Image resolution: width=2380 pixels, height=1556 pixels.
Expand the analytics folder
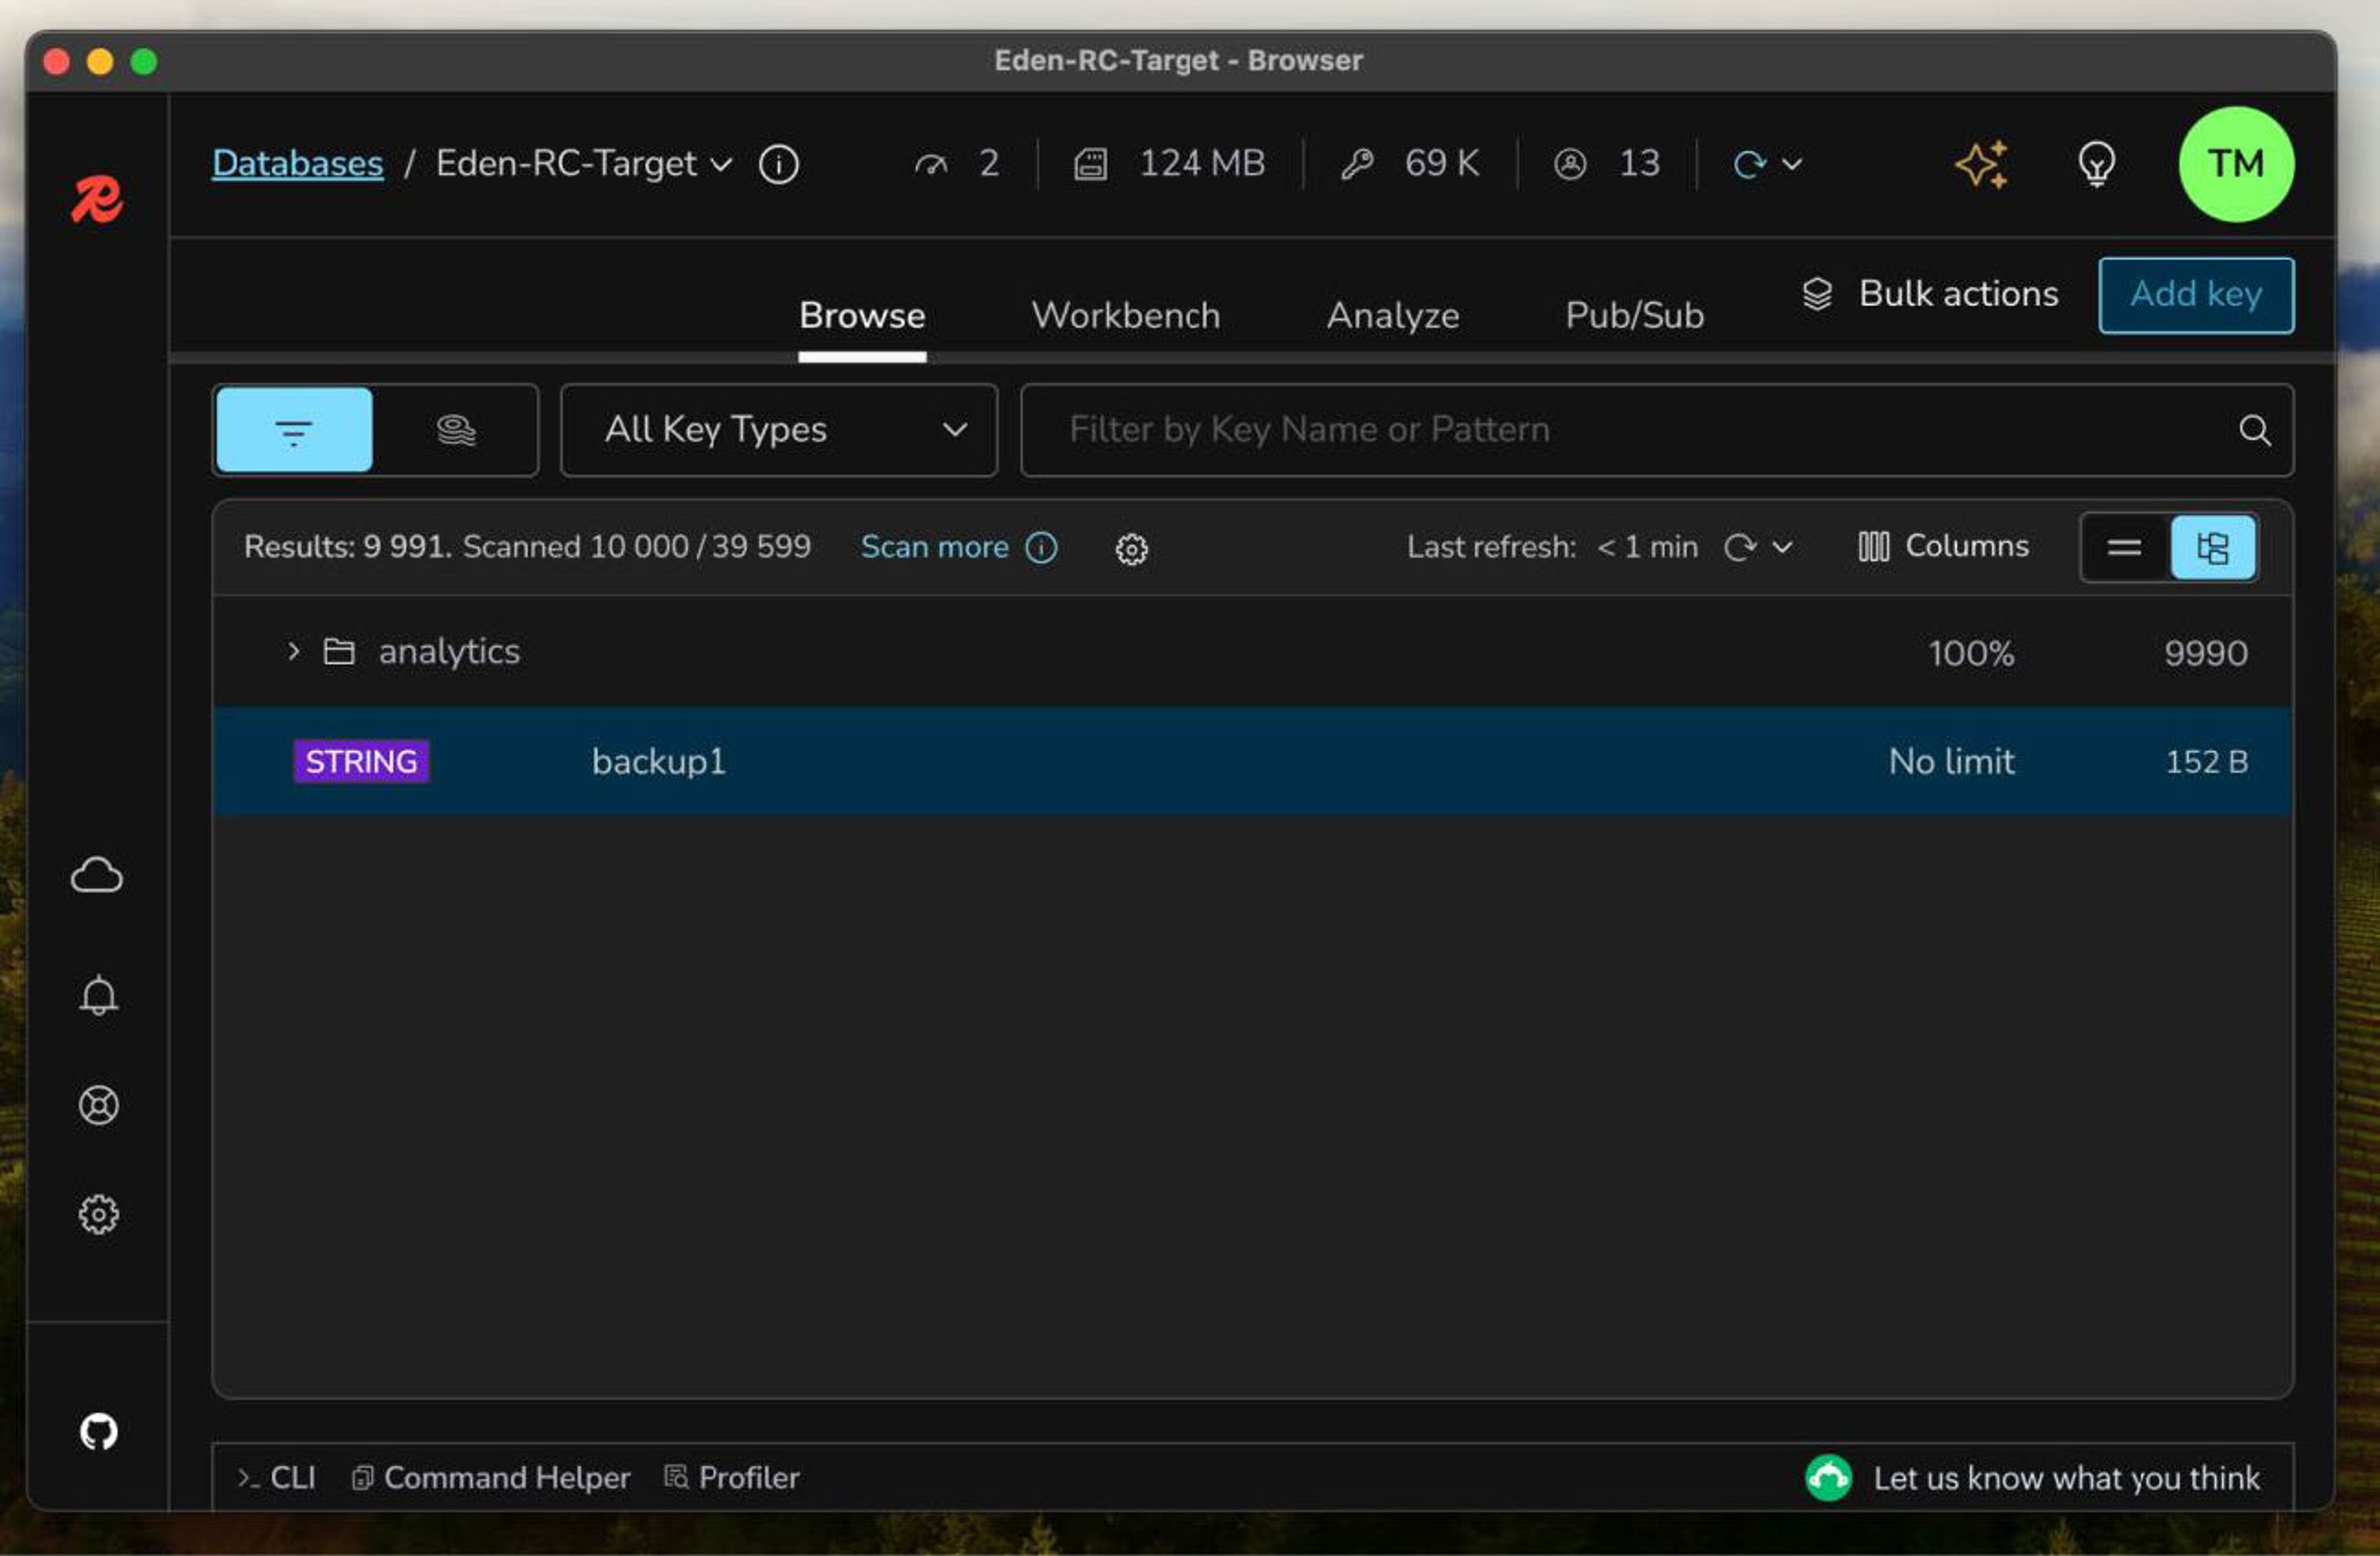[x=293, y=652]
